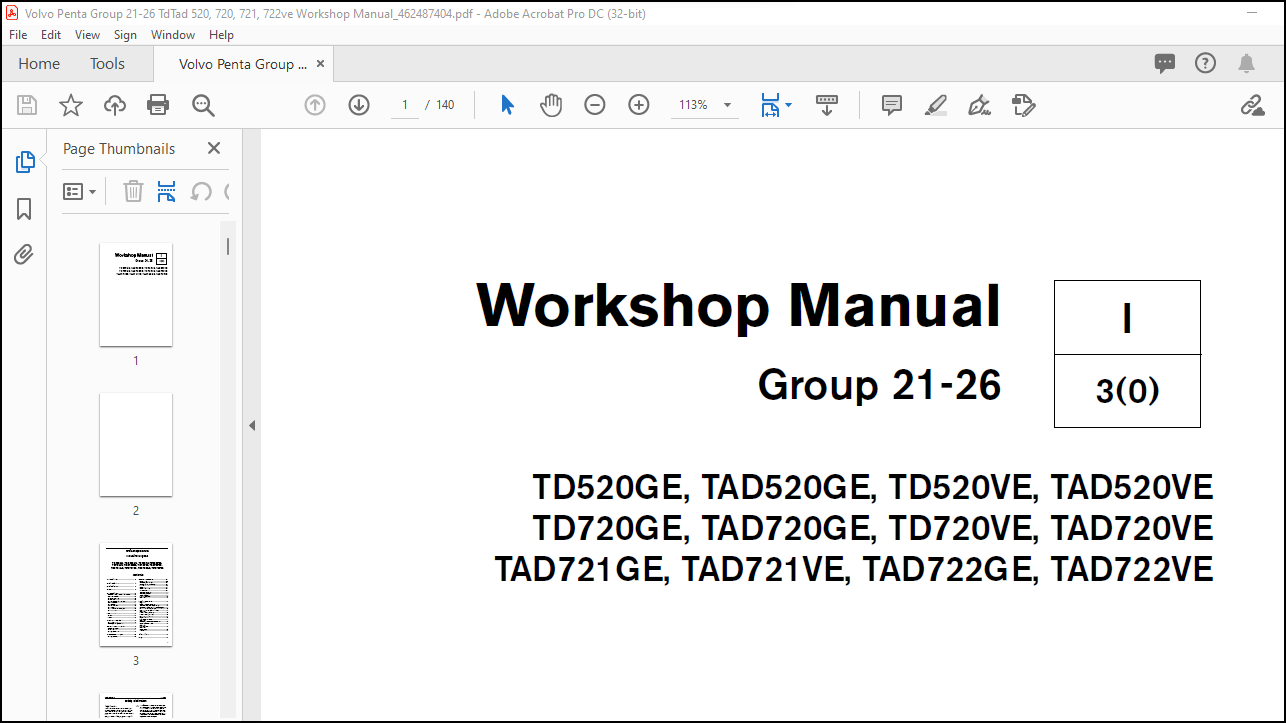Go to next page arrow
1286x723 pixels.
359,105
